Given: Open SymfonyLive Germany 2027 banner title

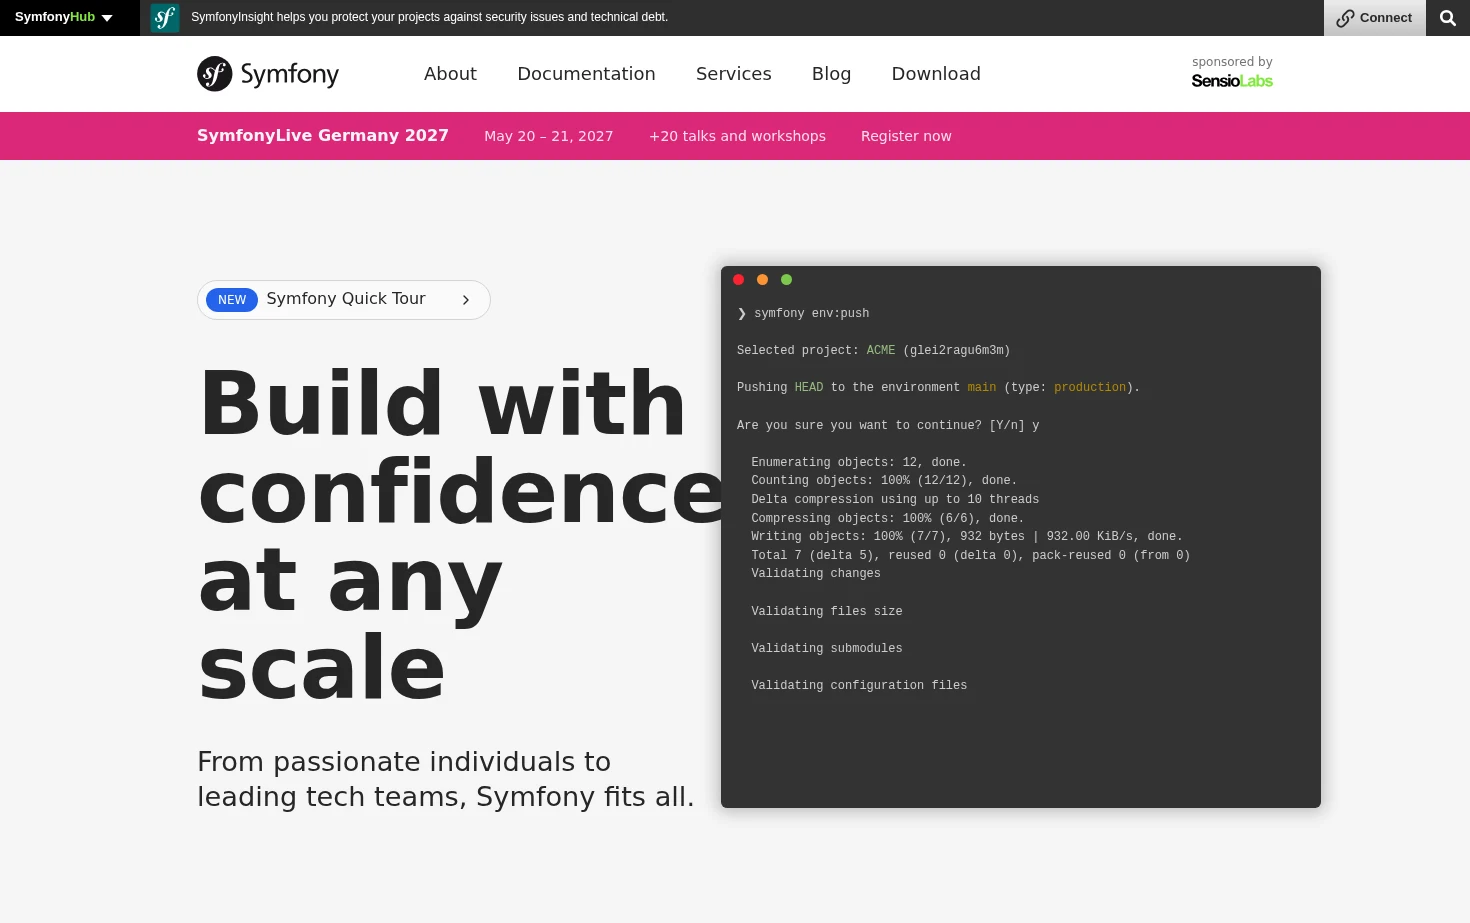Looking at the screenshot, I should pos(323,135).
